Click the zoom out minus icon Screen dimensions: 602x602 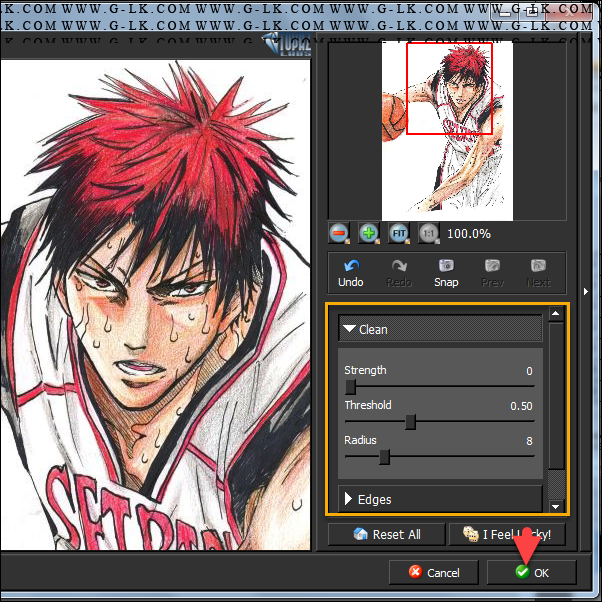339,233
